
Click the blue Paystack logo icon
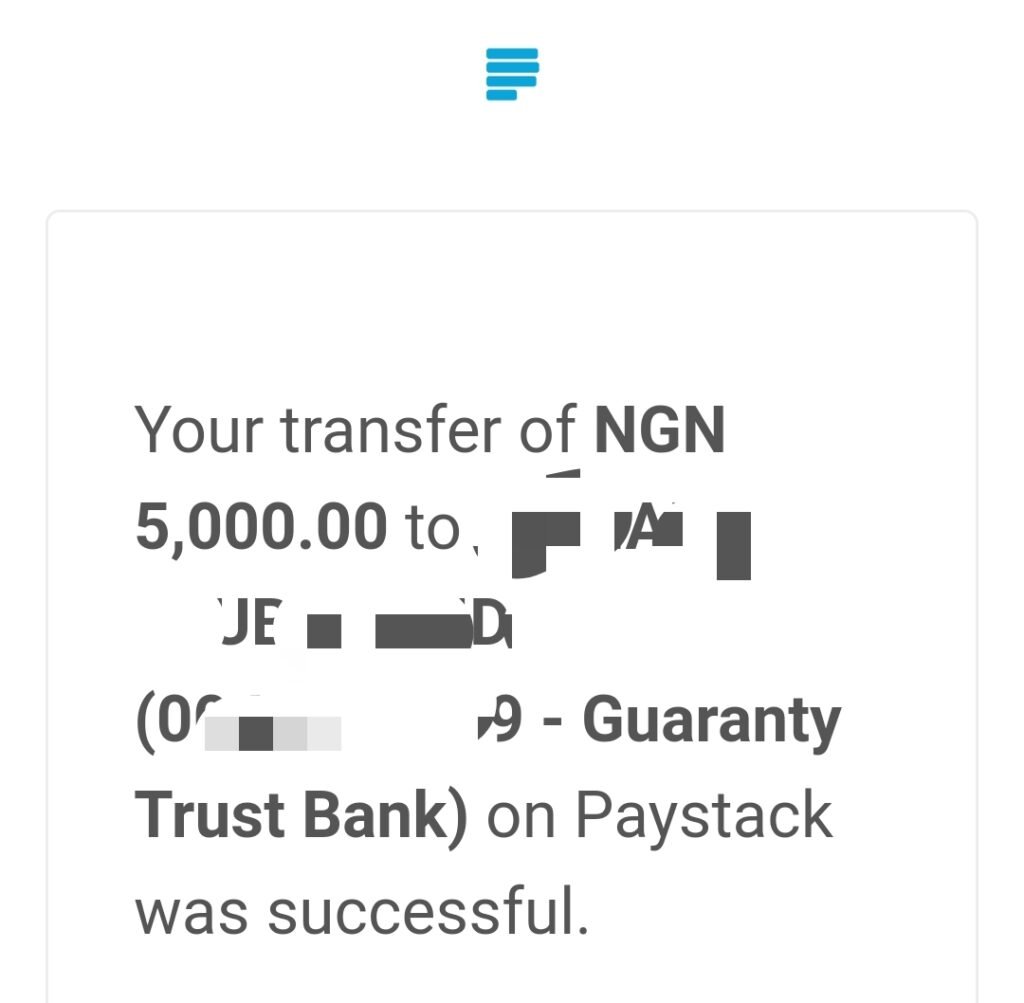tap(512, 74)
